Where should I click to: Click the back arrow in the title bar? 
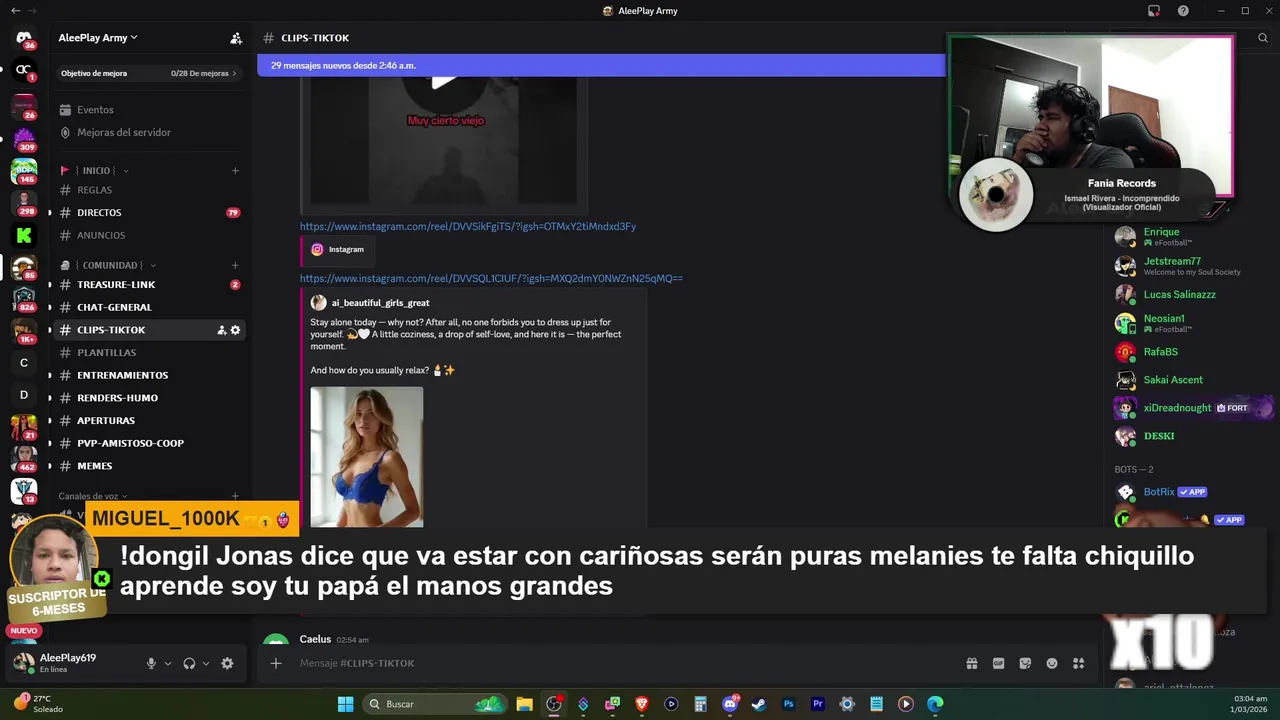tap(15, 11)
